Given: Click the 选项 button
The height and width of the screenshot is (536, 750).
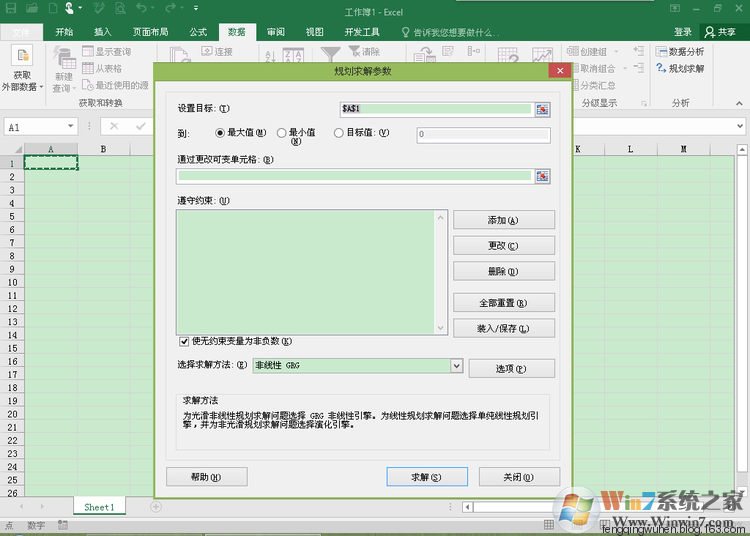Looking at the screenshot, I should pos(511,369).
